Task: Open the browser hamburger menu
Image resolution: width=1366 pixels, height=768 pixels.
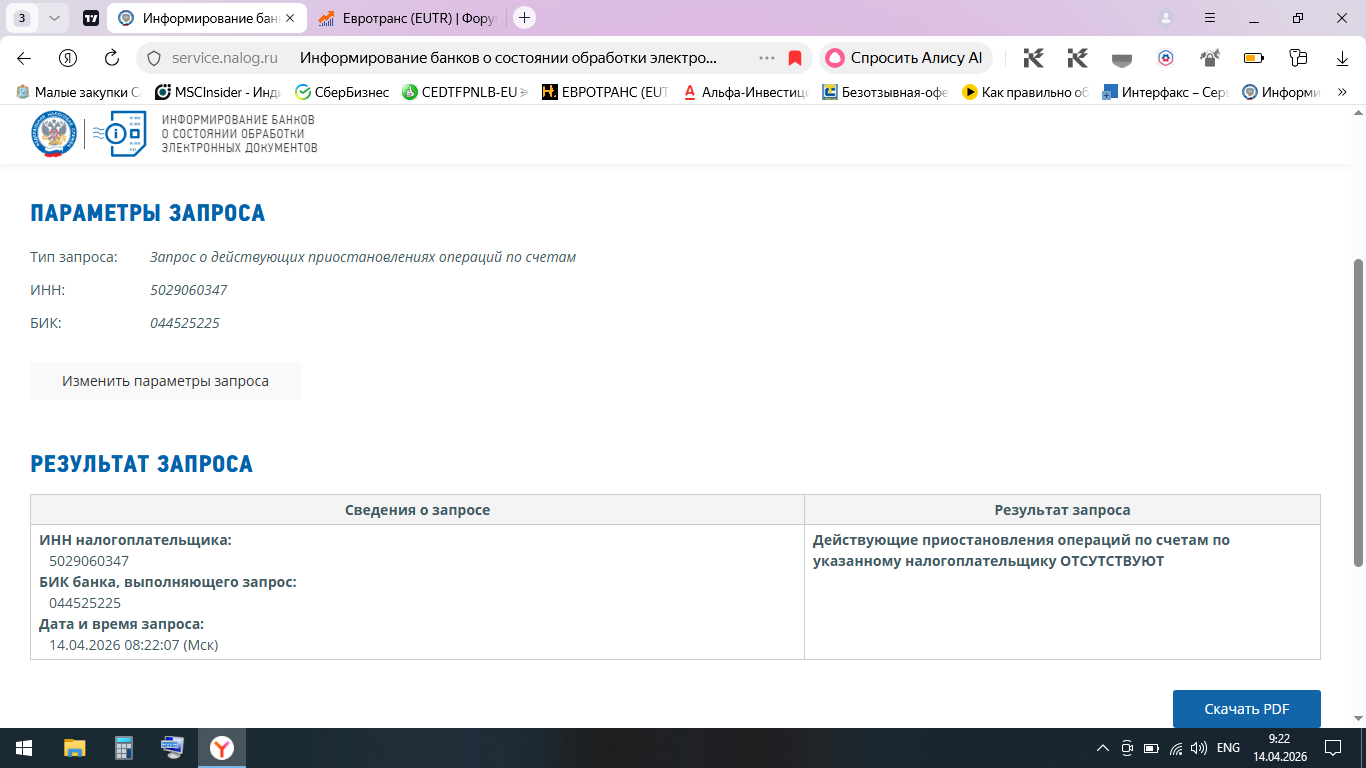Action: [x=1210, y=18]
